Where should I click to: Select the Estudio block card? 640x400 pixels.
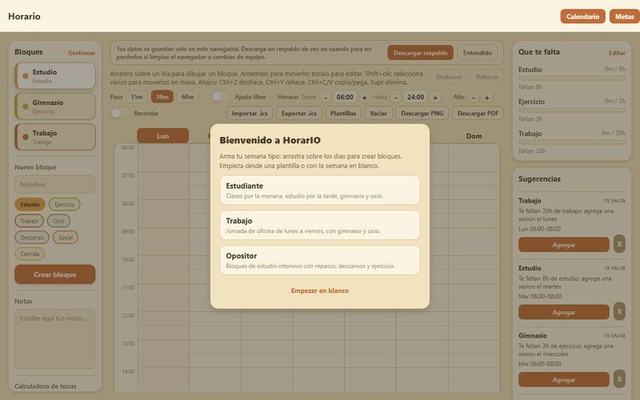[x=55, y=76]
